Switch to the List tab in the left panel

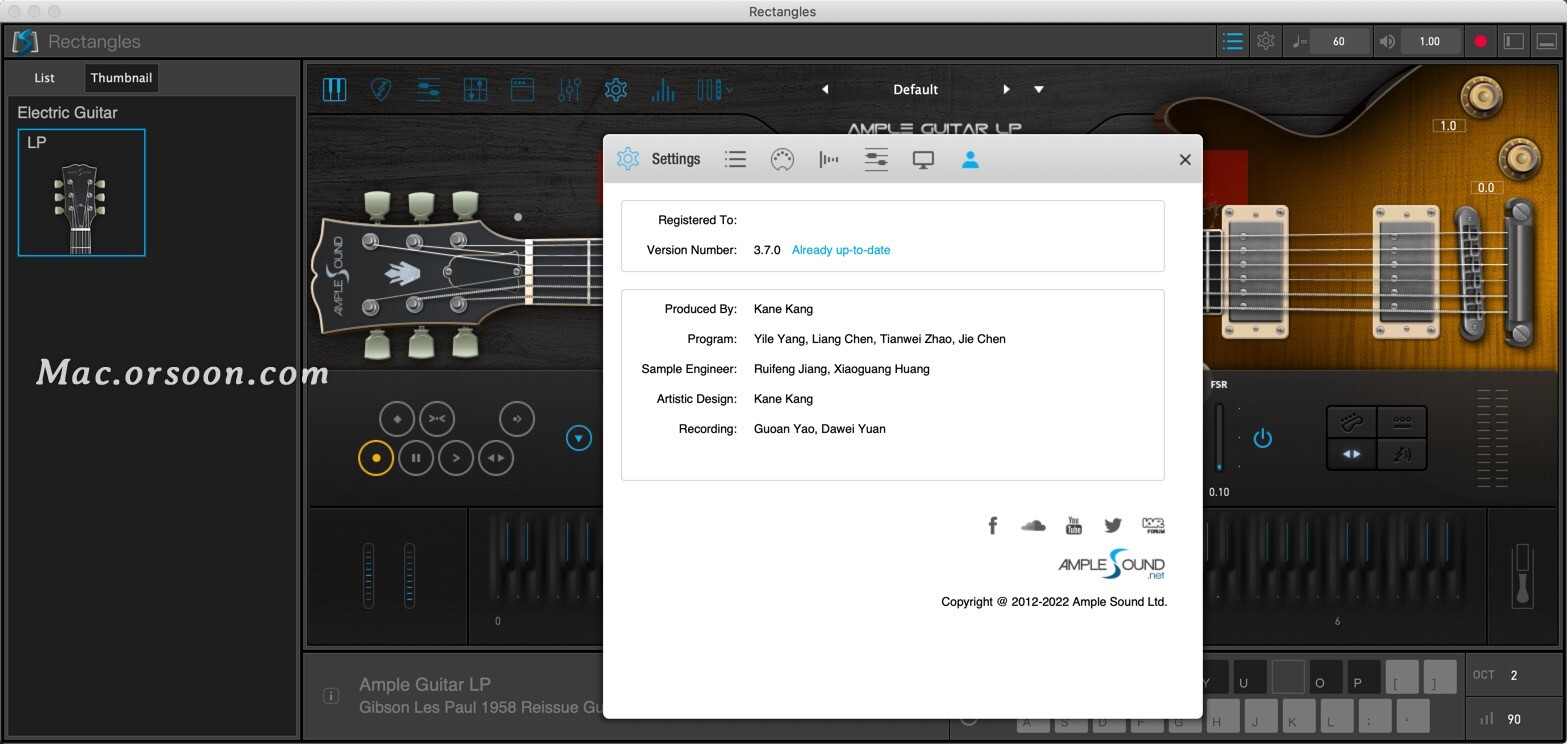[x=44, y=77]
